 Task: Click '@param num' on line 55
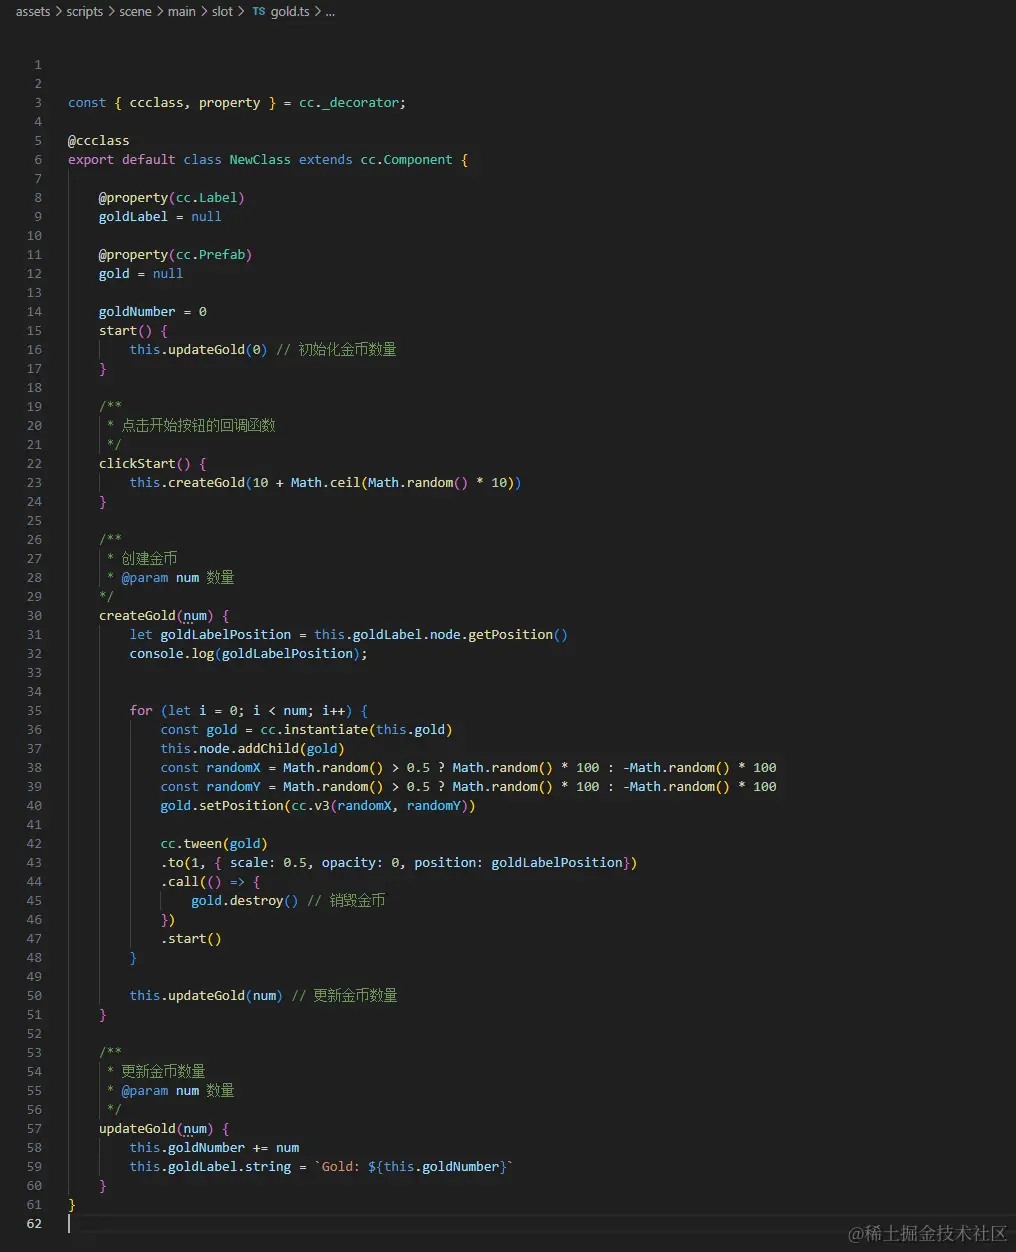click(x=160, y=1091)
